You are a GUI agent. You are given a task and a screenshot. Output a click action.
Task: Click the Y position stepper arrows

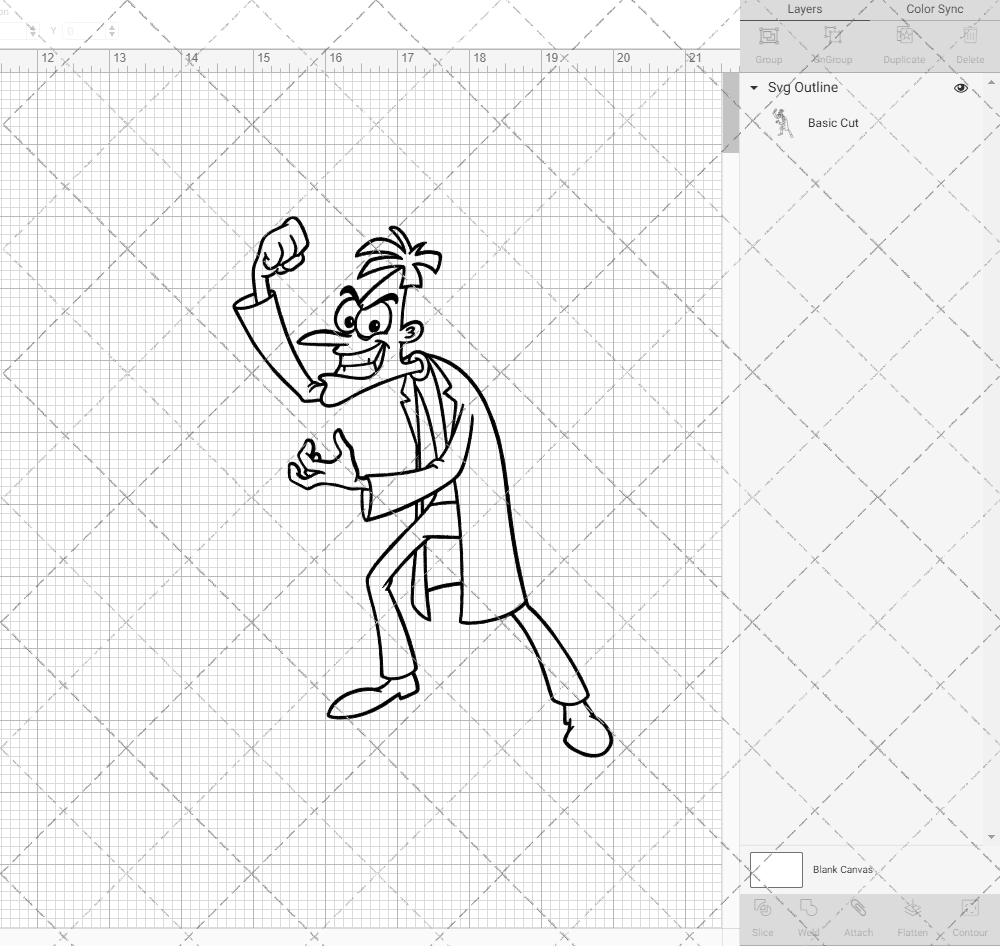click(x=112, y=31)
